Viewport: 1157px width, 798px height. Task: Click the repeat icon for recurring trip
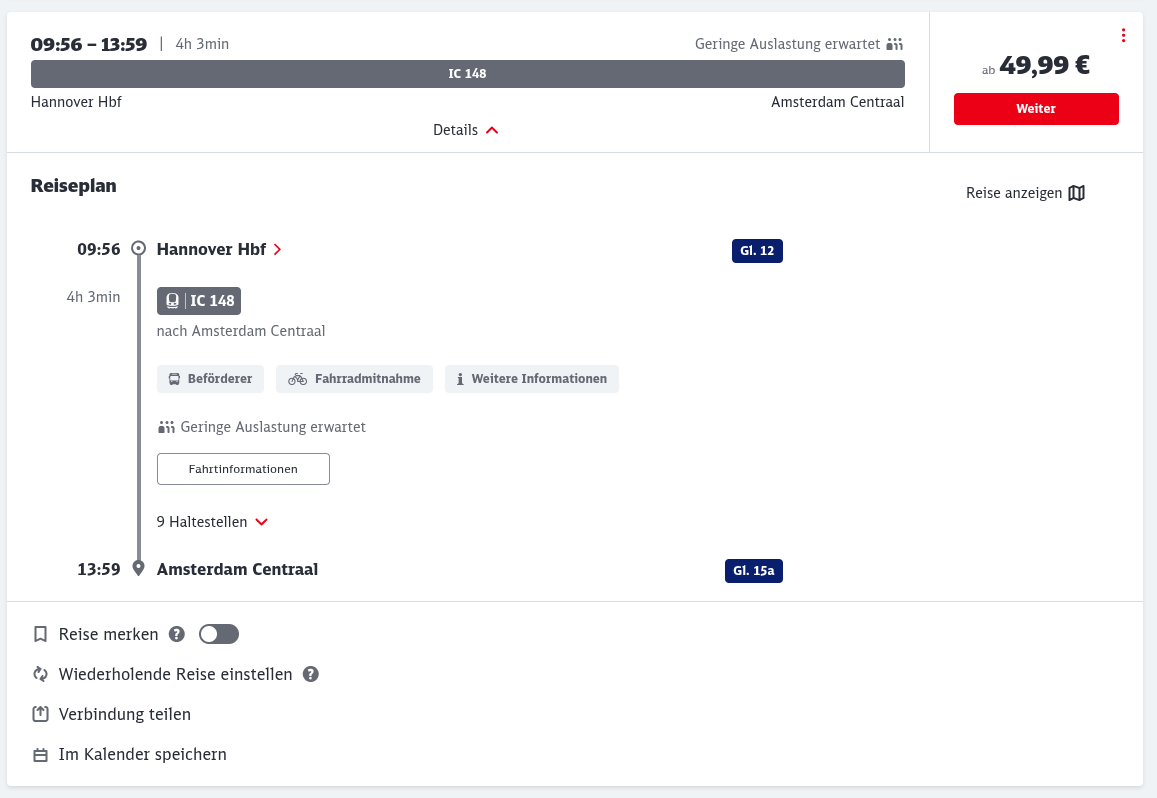41,674
